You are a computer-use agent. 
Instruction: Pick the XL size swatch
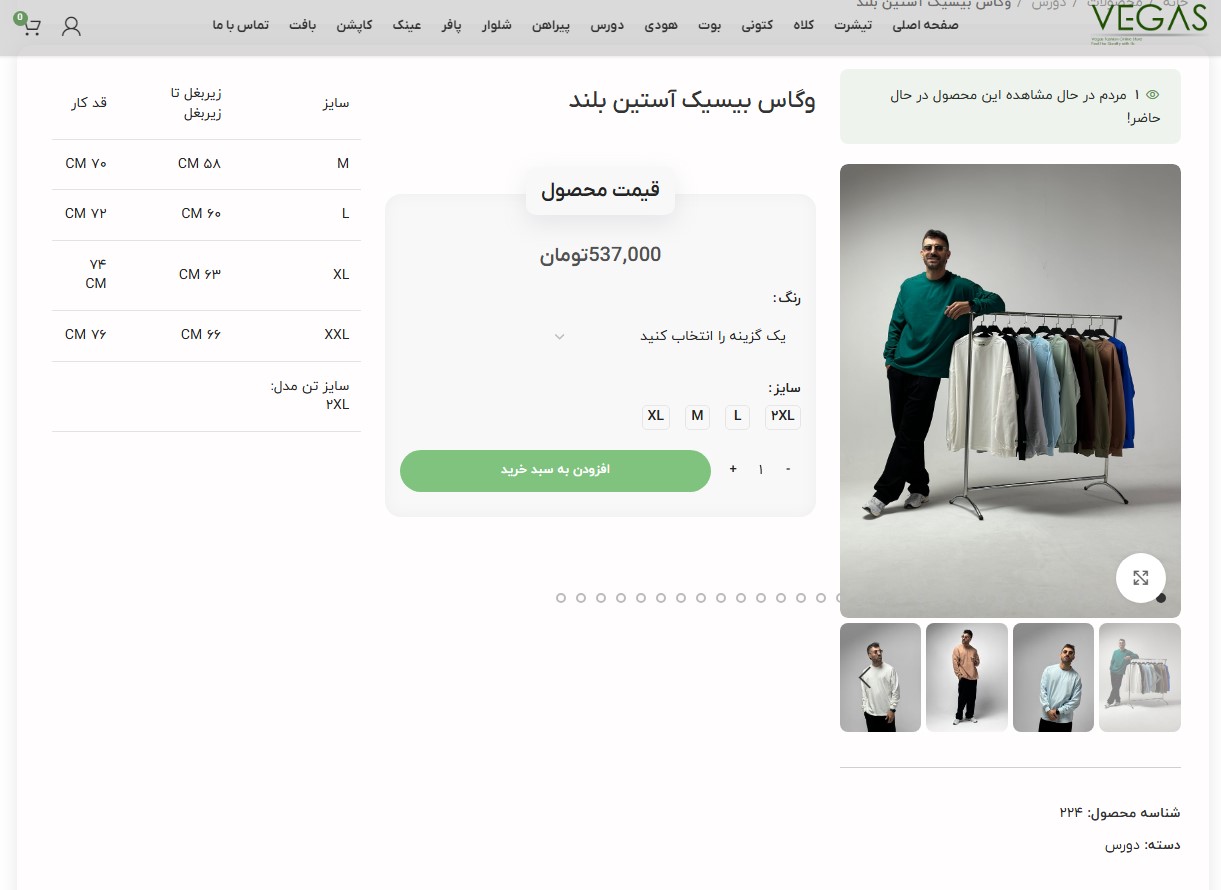pyautogui.click(x=655, y=416)
